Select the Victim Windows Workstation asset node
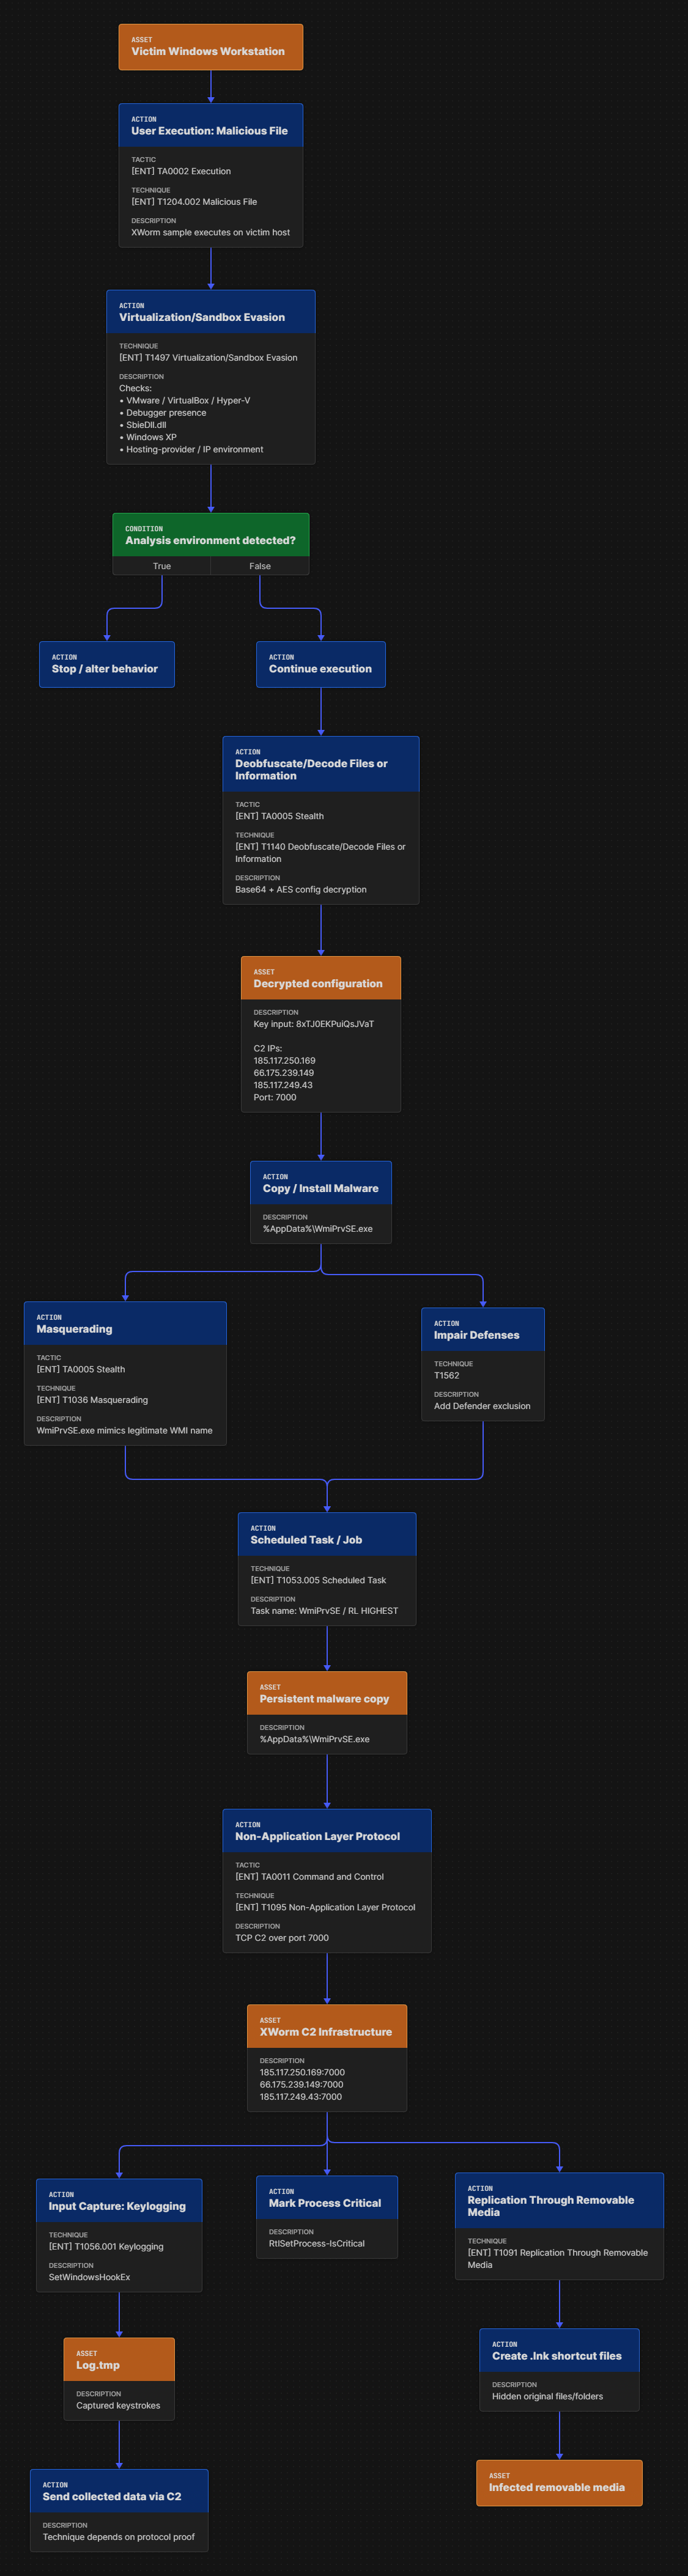The width and height of the screenshot is (688, 2576). click(x=210, y=47)
